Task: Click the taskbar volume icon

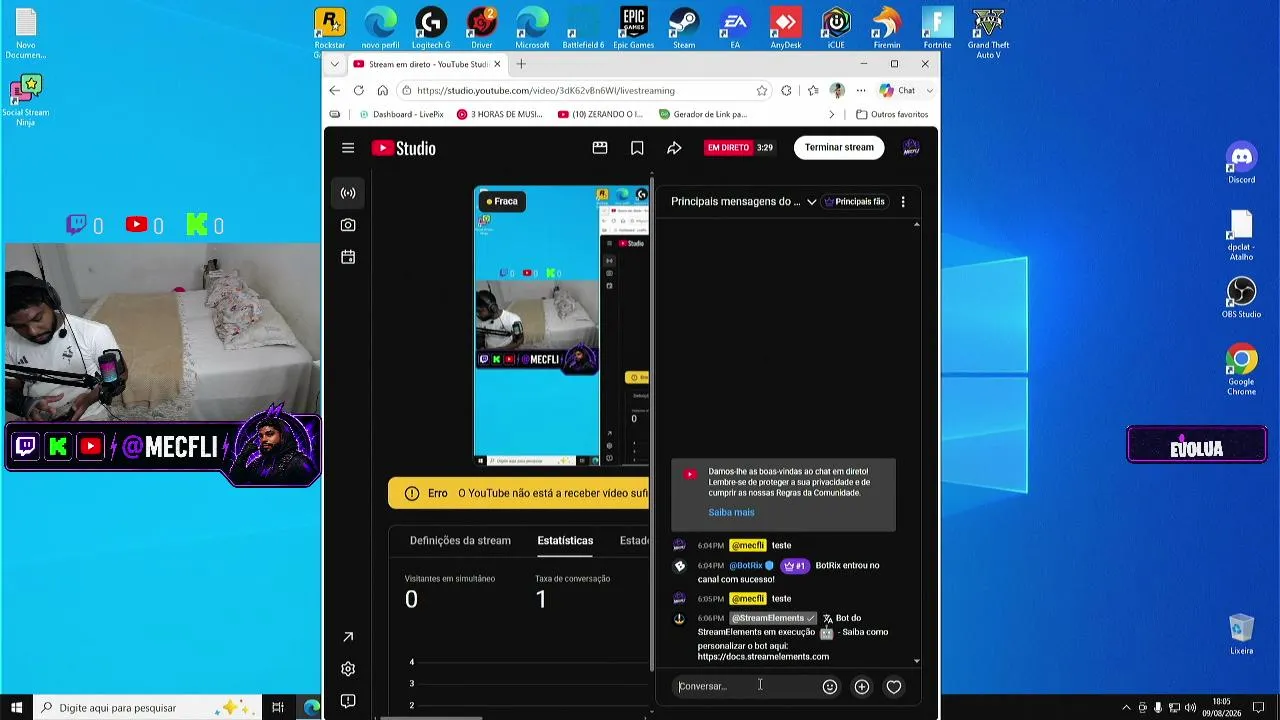Action: (x=1190, y=708)
